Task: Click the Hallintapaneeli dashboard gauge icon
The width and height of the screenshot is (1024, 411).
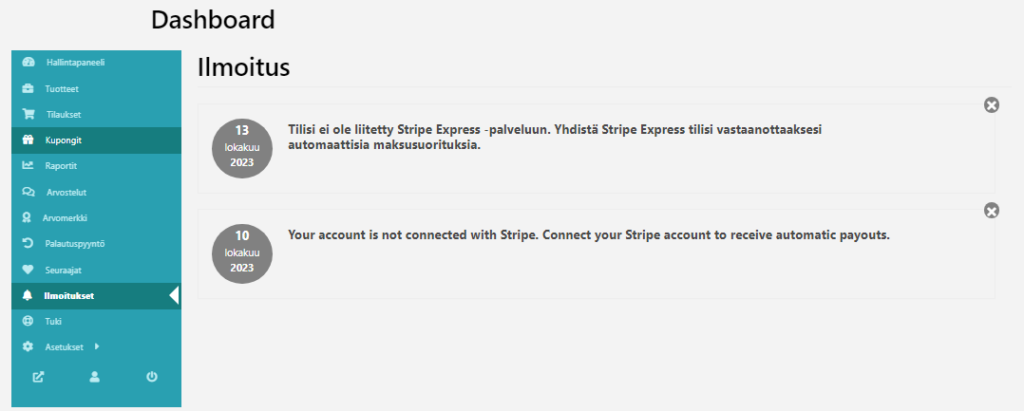Action: [x=28, y=62]
